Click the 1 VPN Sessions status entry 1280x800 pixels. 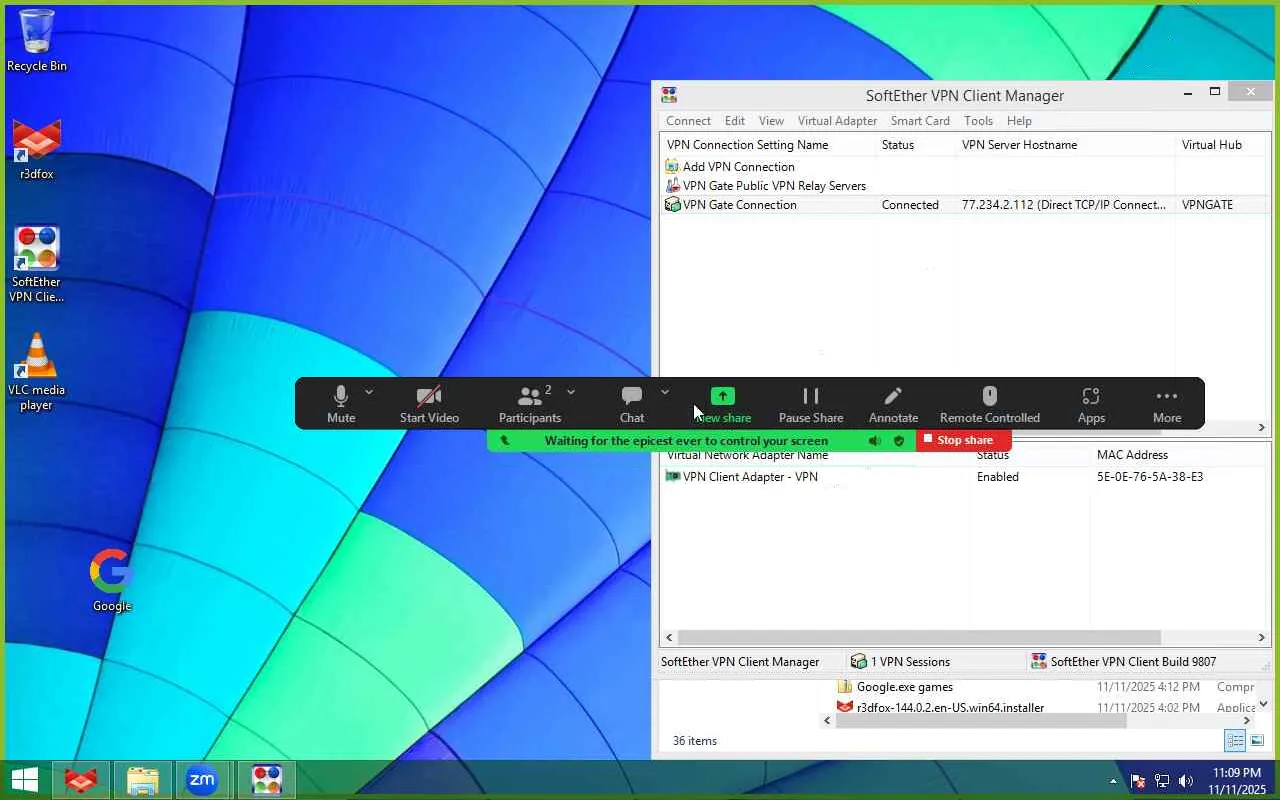[900, 662]
